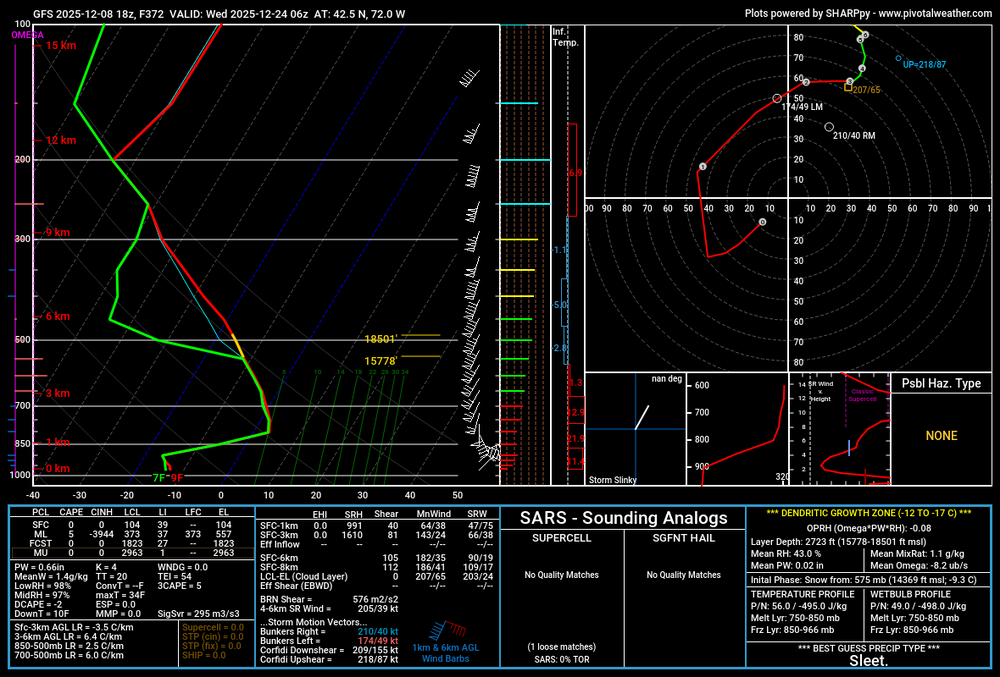Switch to the SGFNT HAIL analogs column
The width and height of the screenshot is (1000, 677).
coord(683,537)
